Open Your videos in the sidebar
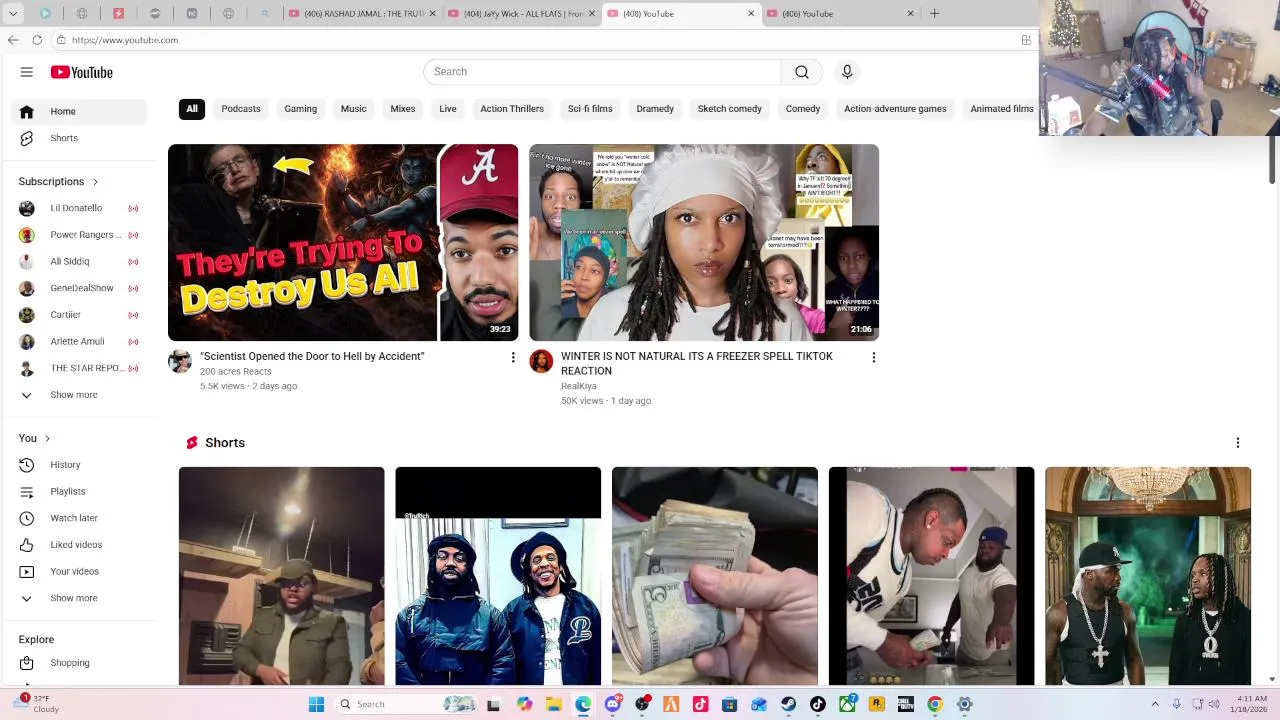This screenshot has width=1280, height=720. point(79,571)
